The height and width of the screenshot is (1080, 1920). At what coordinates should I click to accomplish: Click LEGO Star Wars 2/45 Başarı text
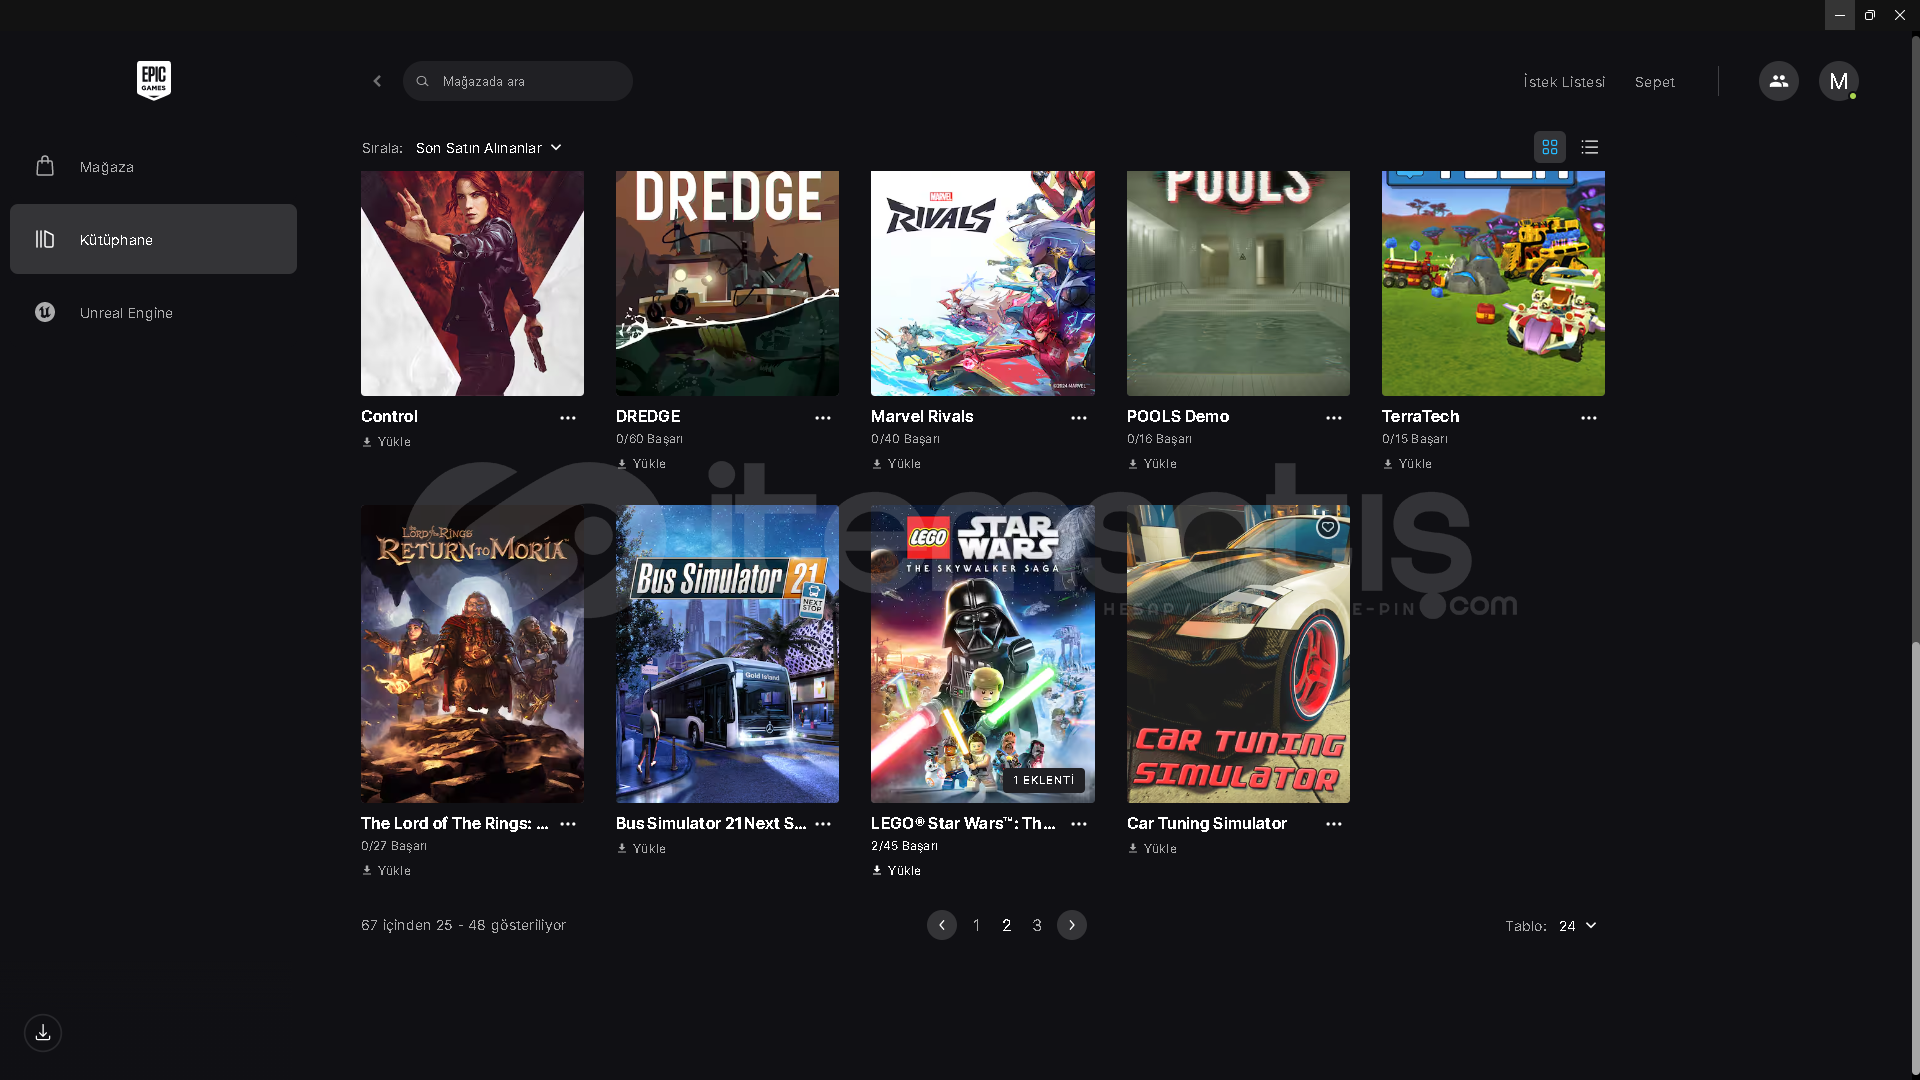tap(905, 846)
